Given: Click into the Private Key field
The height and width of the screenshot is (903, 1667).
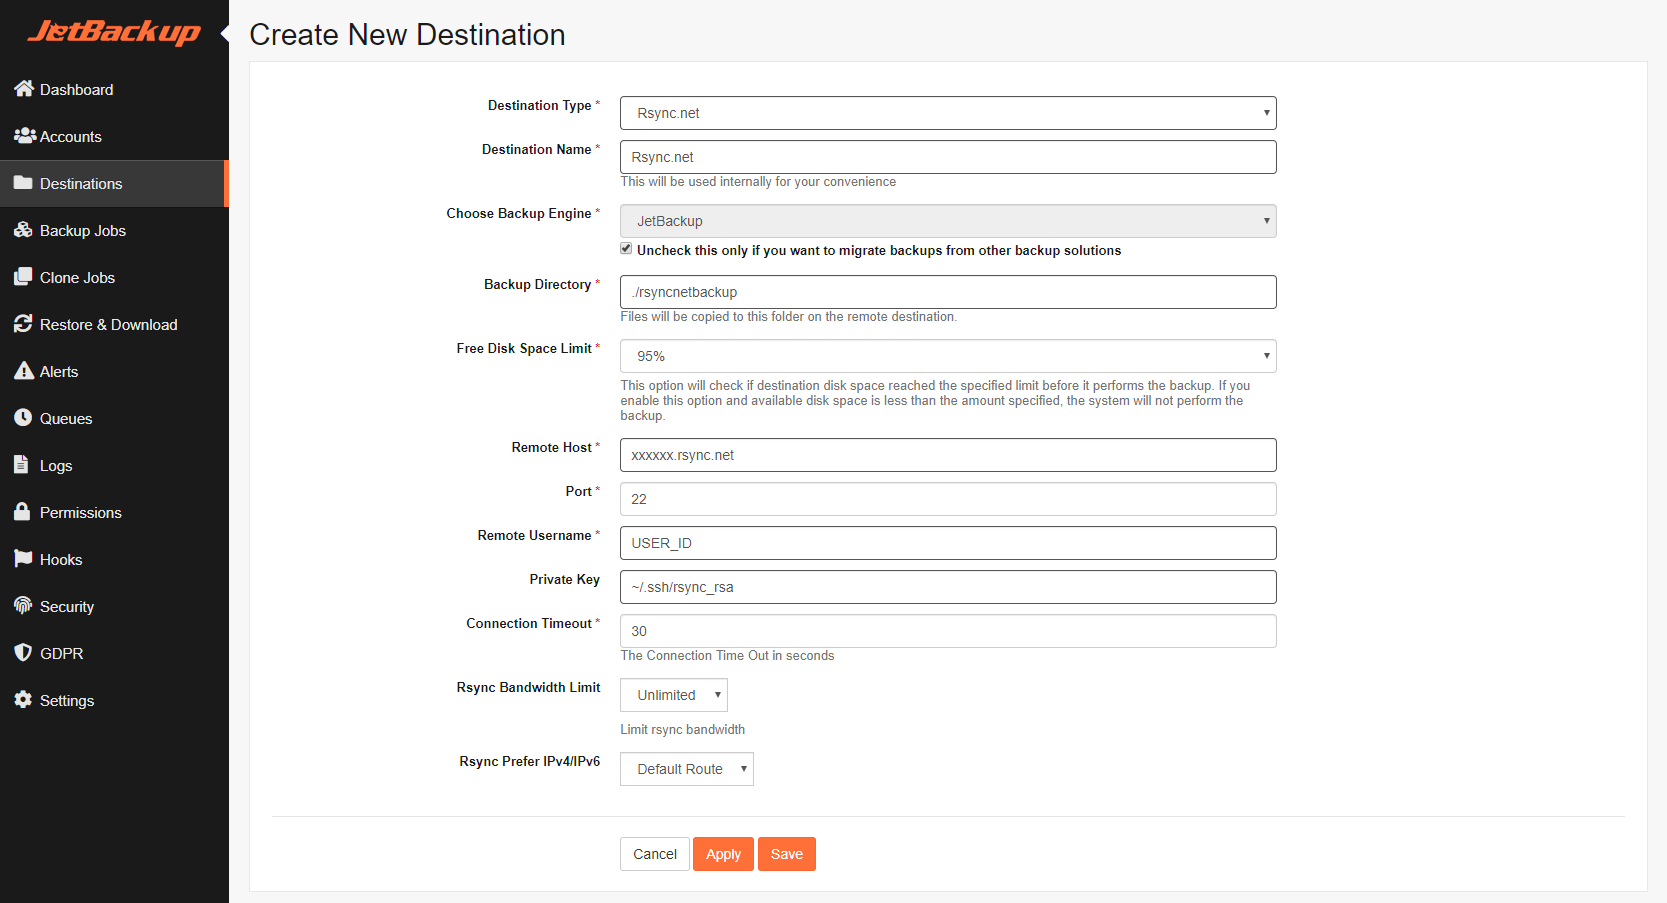Looking at the screenshot, I should (948, 587).
